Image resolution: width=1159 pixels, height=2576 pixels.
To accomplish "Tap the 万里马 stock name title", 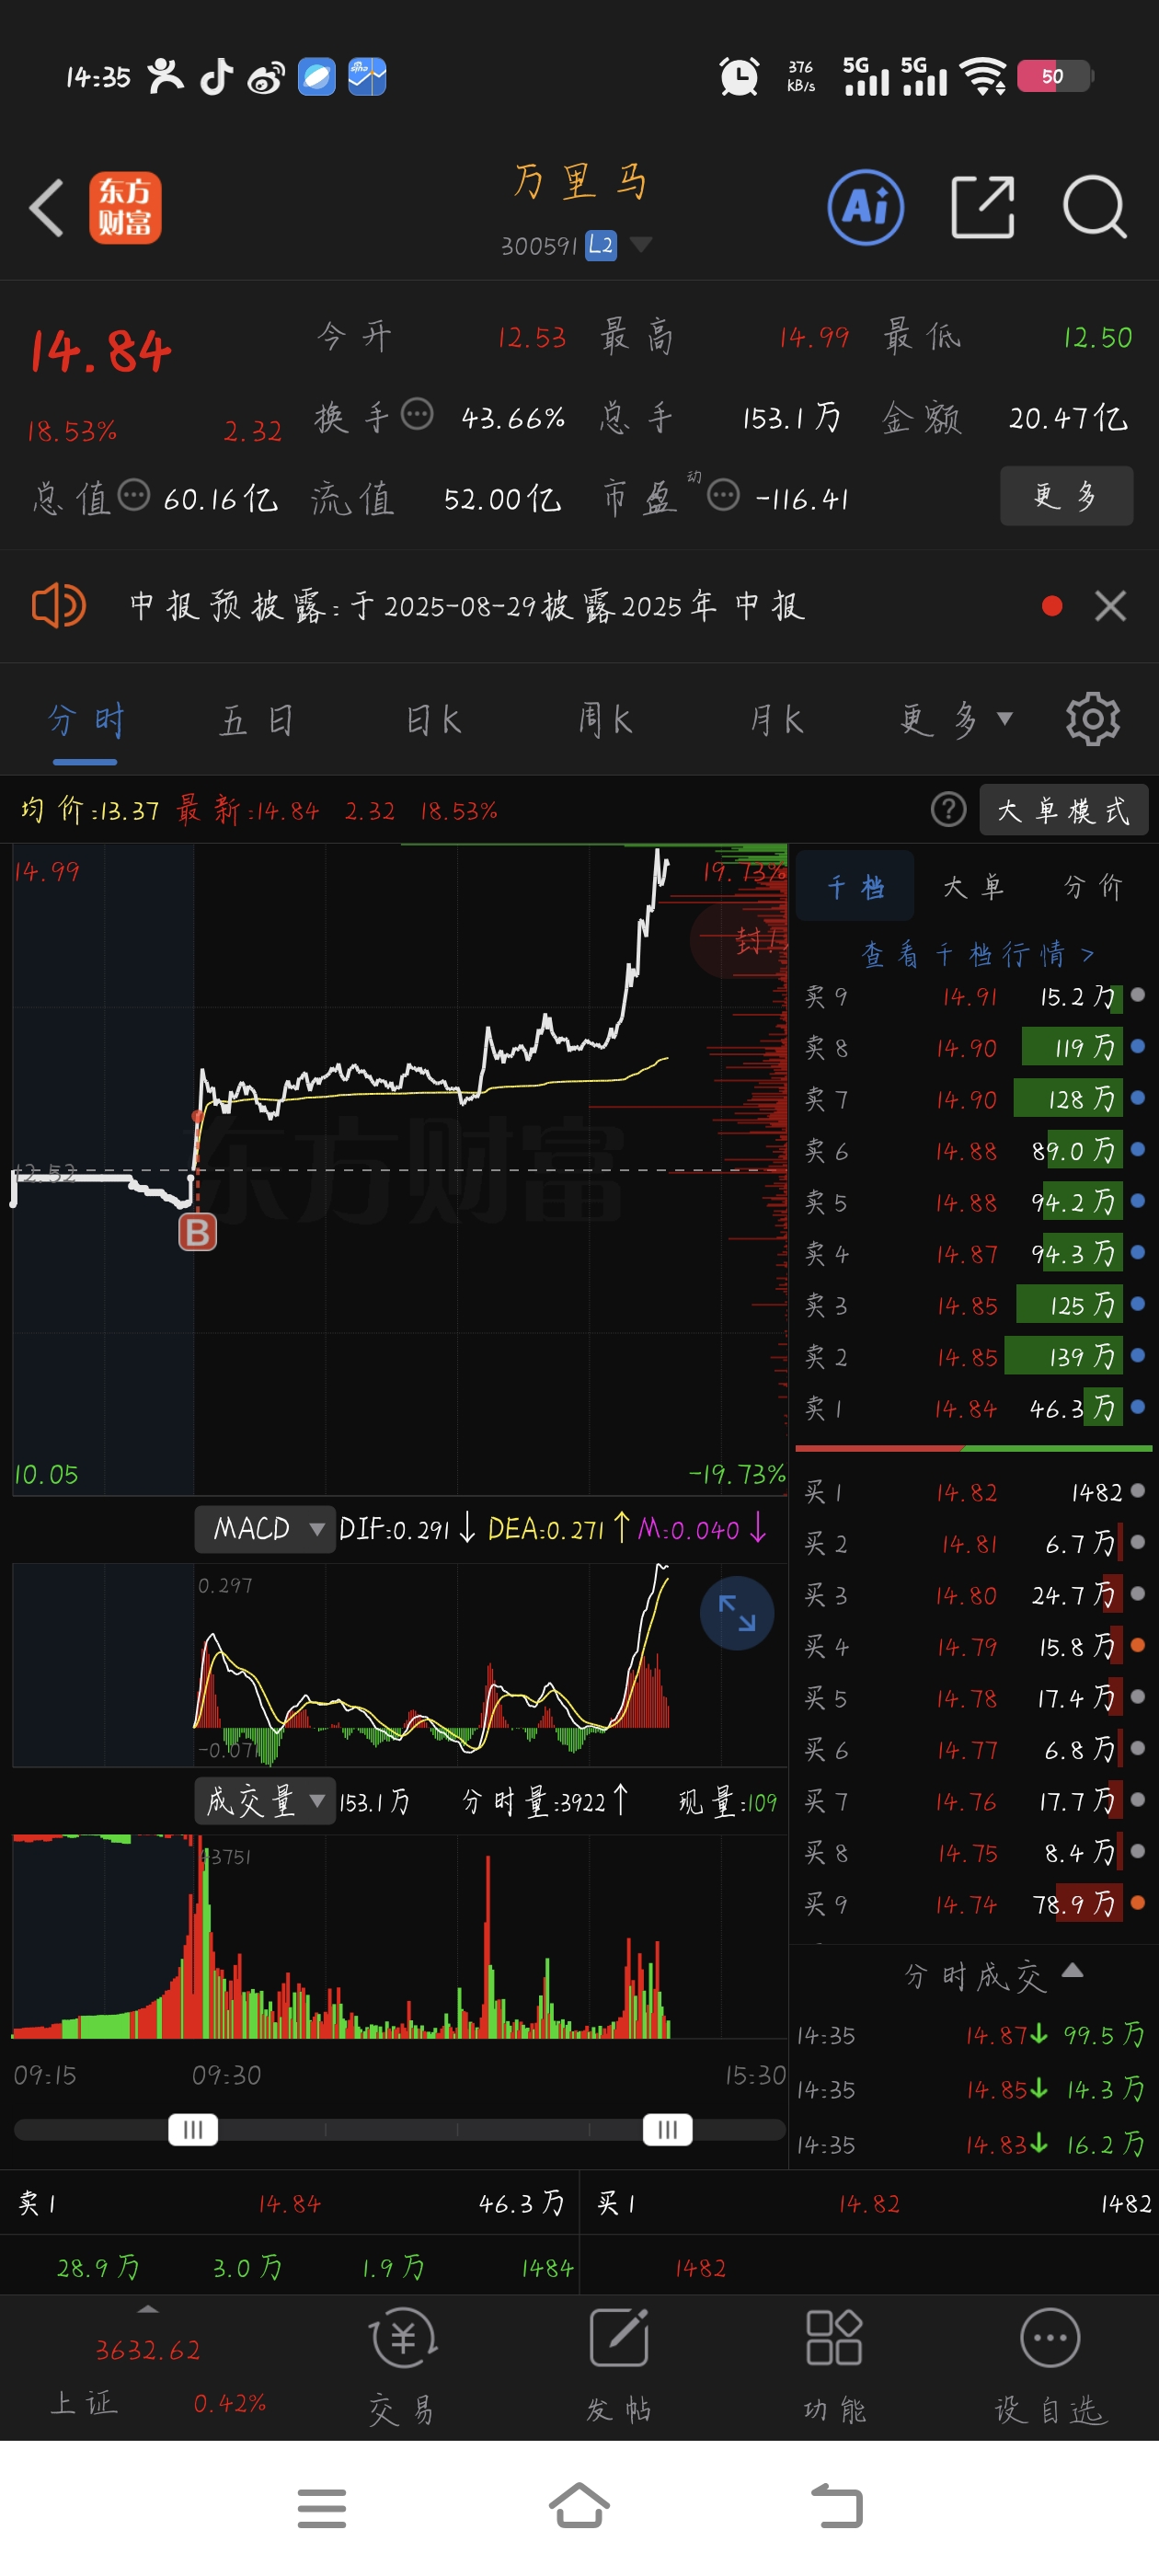I will pyautogui.click(x=580, y=183).
